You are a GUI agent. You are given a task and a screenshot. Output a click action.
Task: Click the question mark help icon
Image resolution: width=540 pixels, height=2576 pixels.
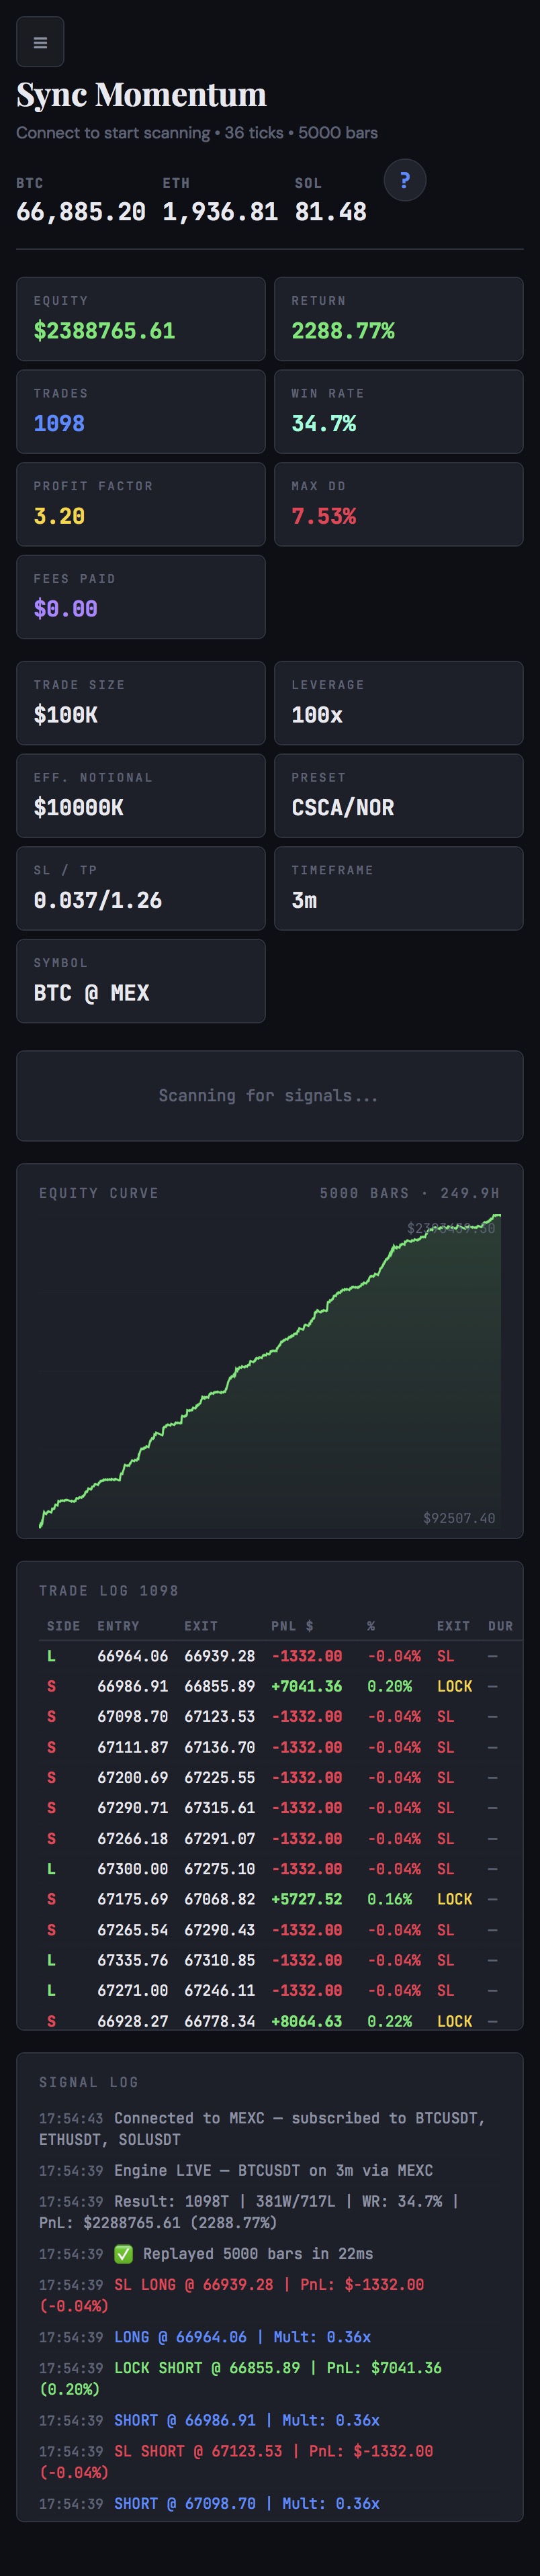404,180
